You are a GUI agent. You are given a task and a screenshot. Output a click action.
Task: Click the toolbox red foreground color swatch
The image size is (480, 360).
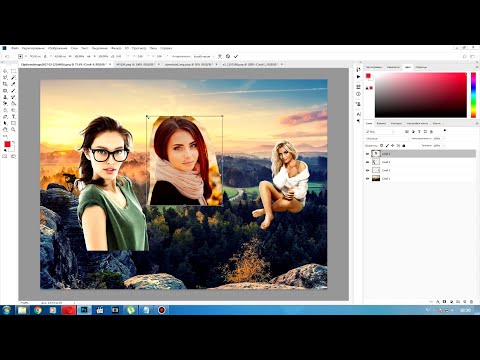(7, 144)
